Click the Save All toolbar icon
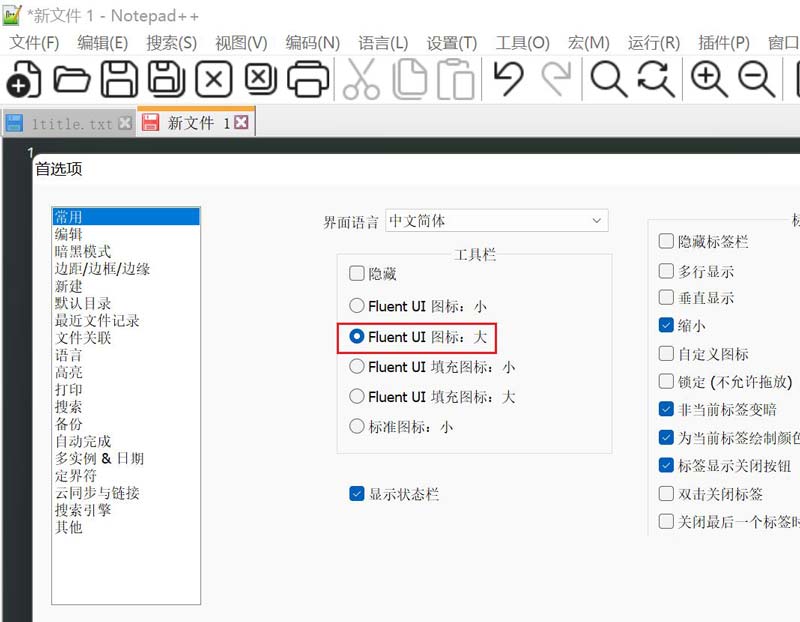 click(167, 79)
